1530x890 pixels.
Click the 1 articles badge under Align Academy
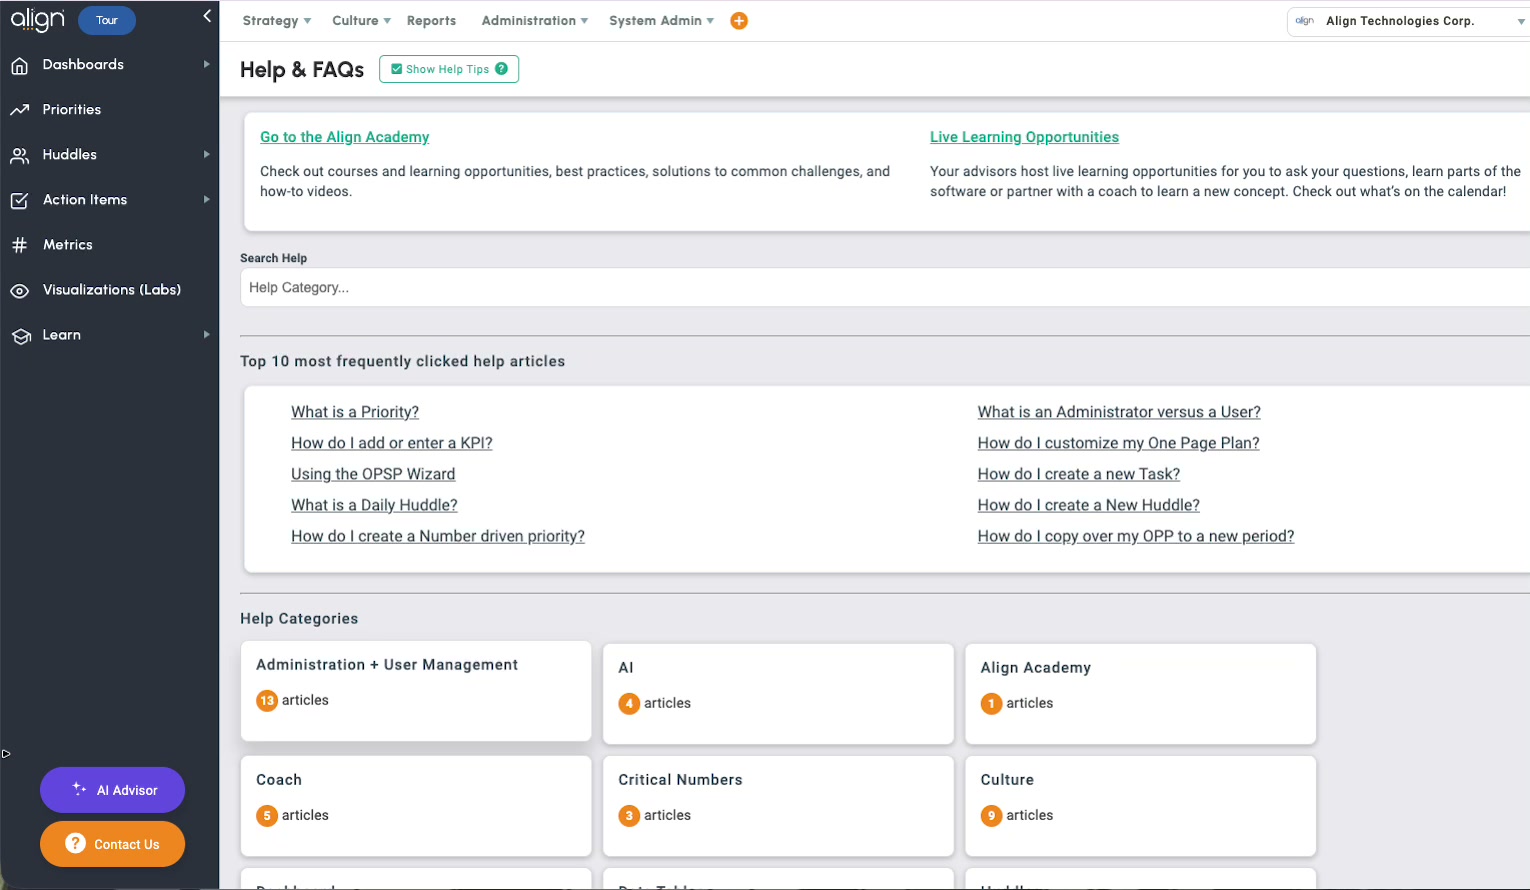pyautogui.click(x=991, y=704)
